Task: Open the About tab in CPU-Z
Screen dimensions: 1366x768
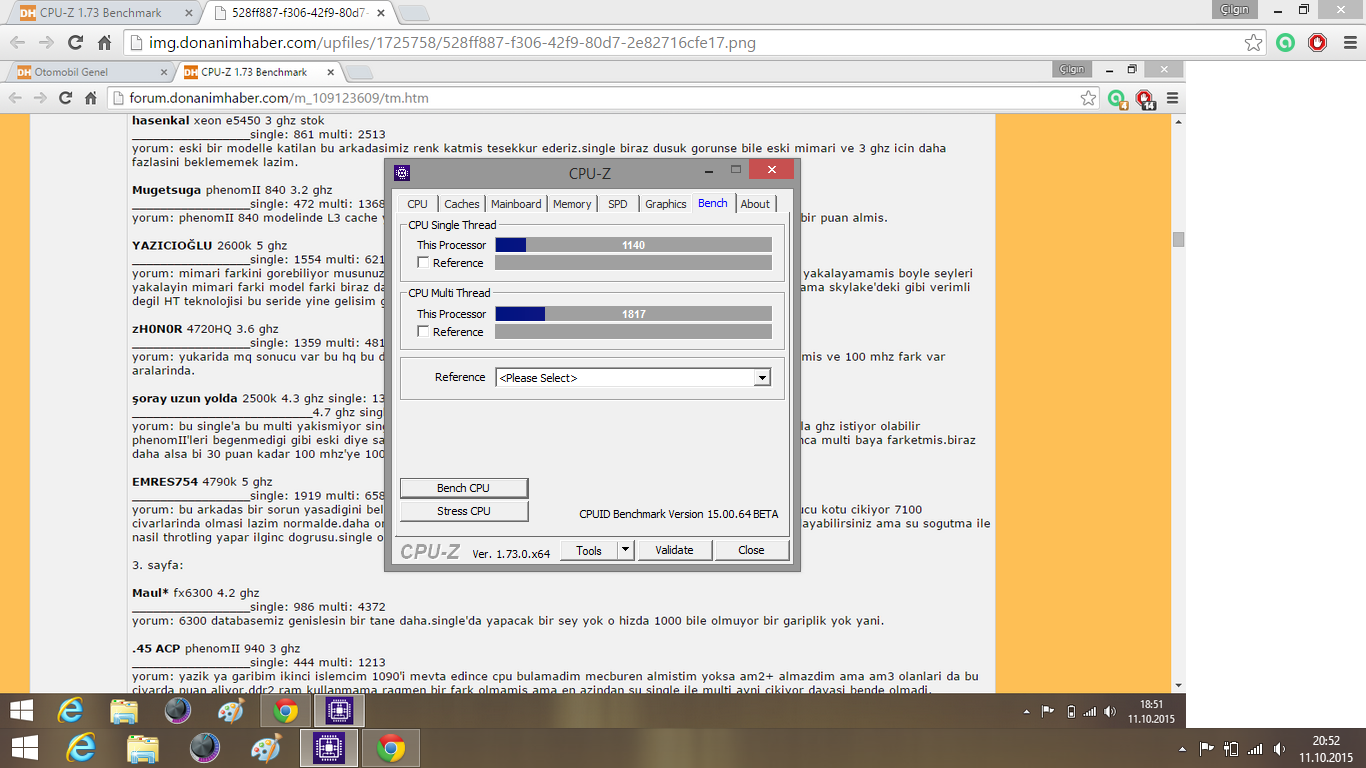Action: tap(755, 204)
